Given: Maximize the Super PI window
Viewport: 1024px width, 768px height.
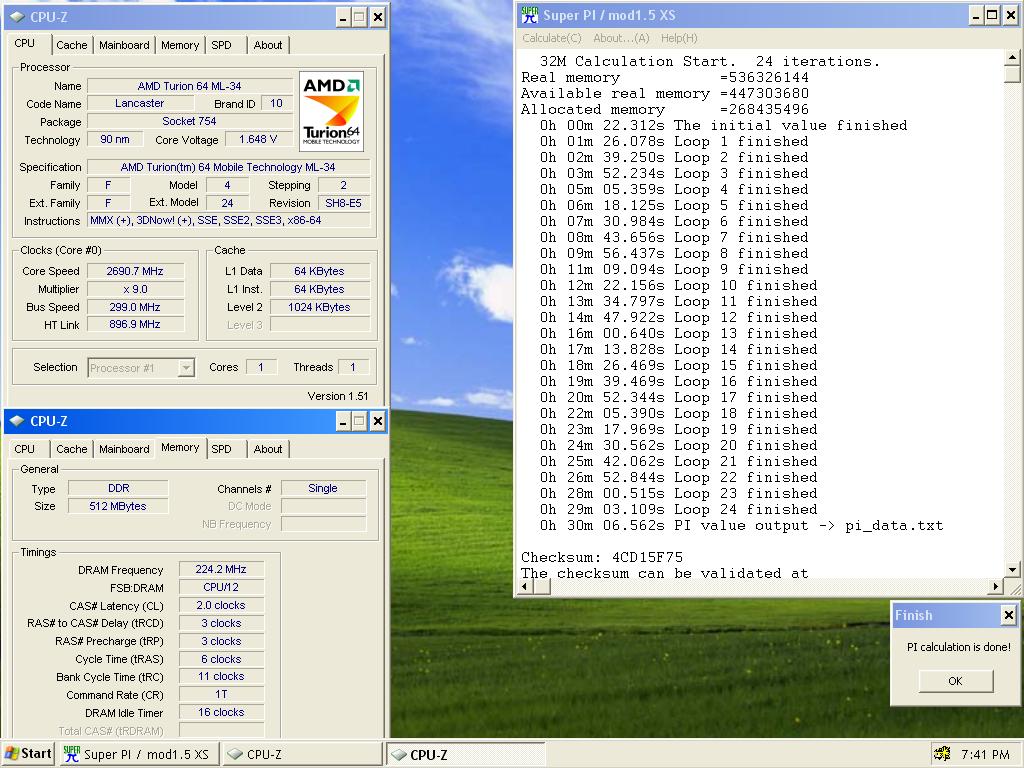Looking at the screenshot, I should coord(993,15).
